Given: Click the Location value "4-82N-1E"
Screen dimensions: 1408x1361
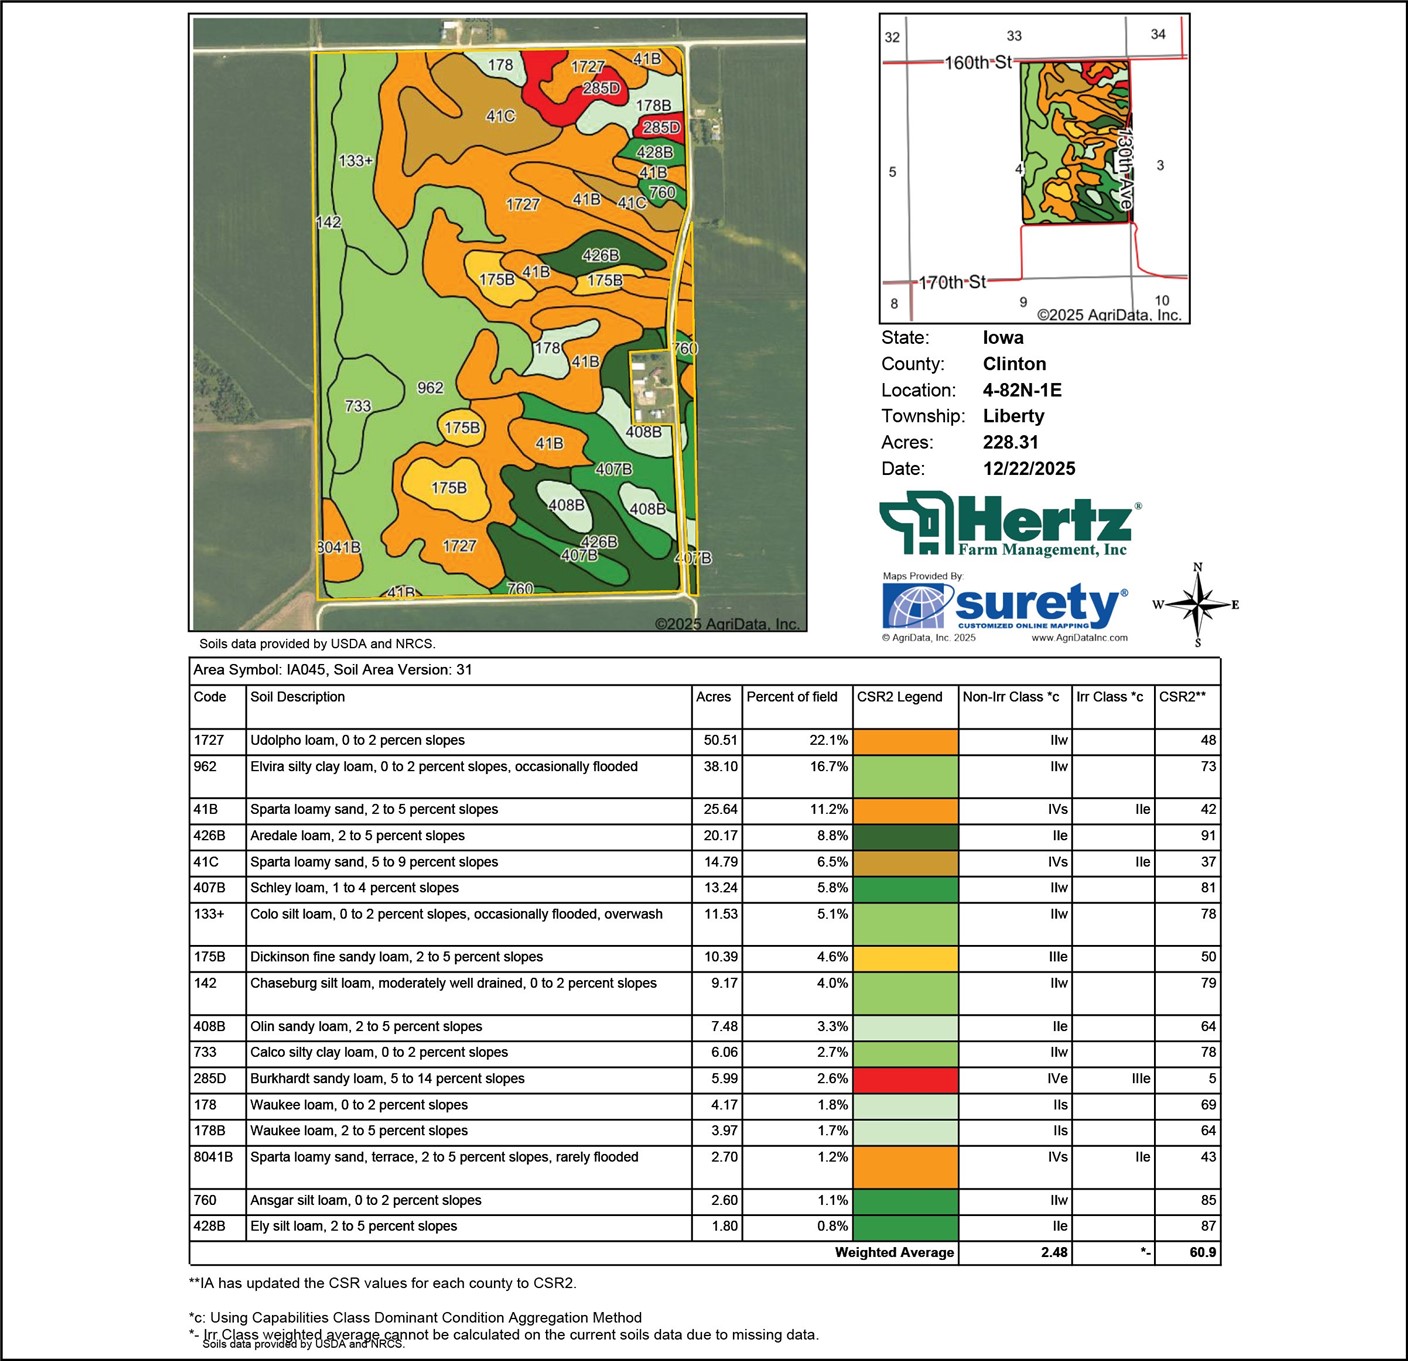Looking at the screenshot, I should tap(1022, 390).
